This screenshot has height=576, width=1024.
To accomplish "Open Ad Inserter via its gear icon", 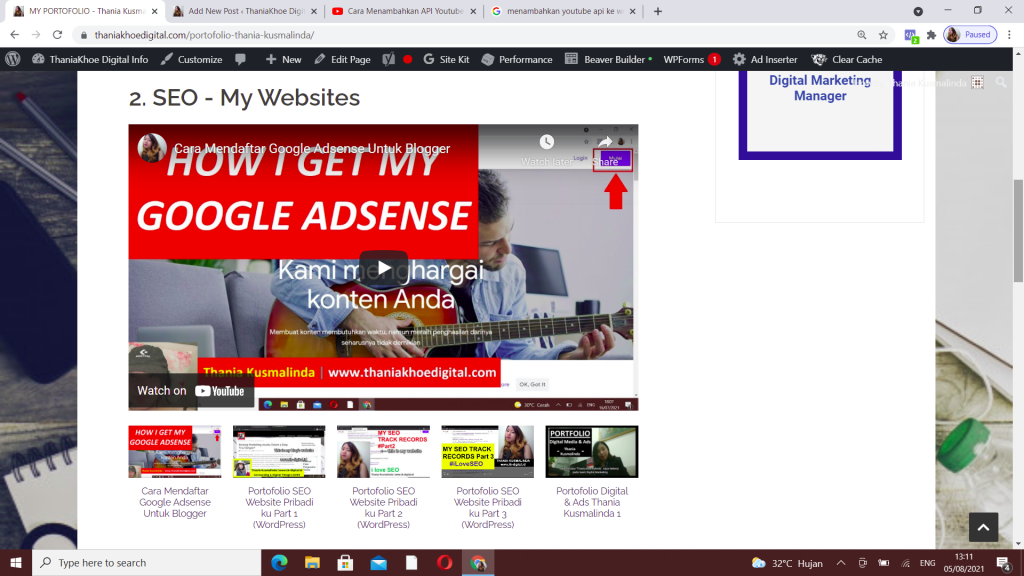I will [738, 59].
